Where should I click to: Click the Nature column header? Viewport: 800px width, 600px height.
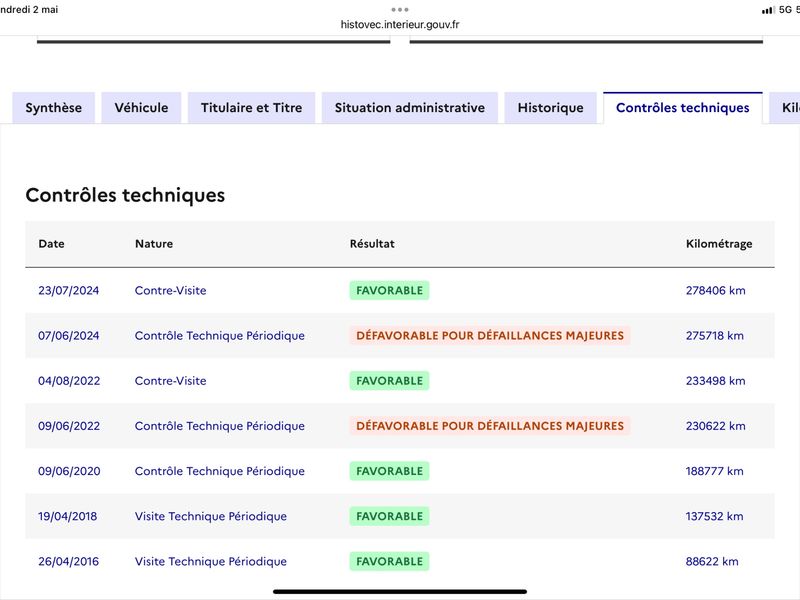point(154,244)
